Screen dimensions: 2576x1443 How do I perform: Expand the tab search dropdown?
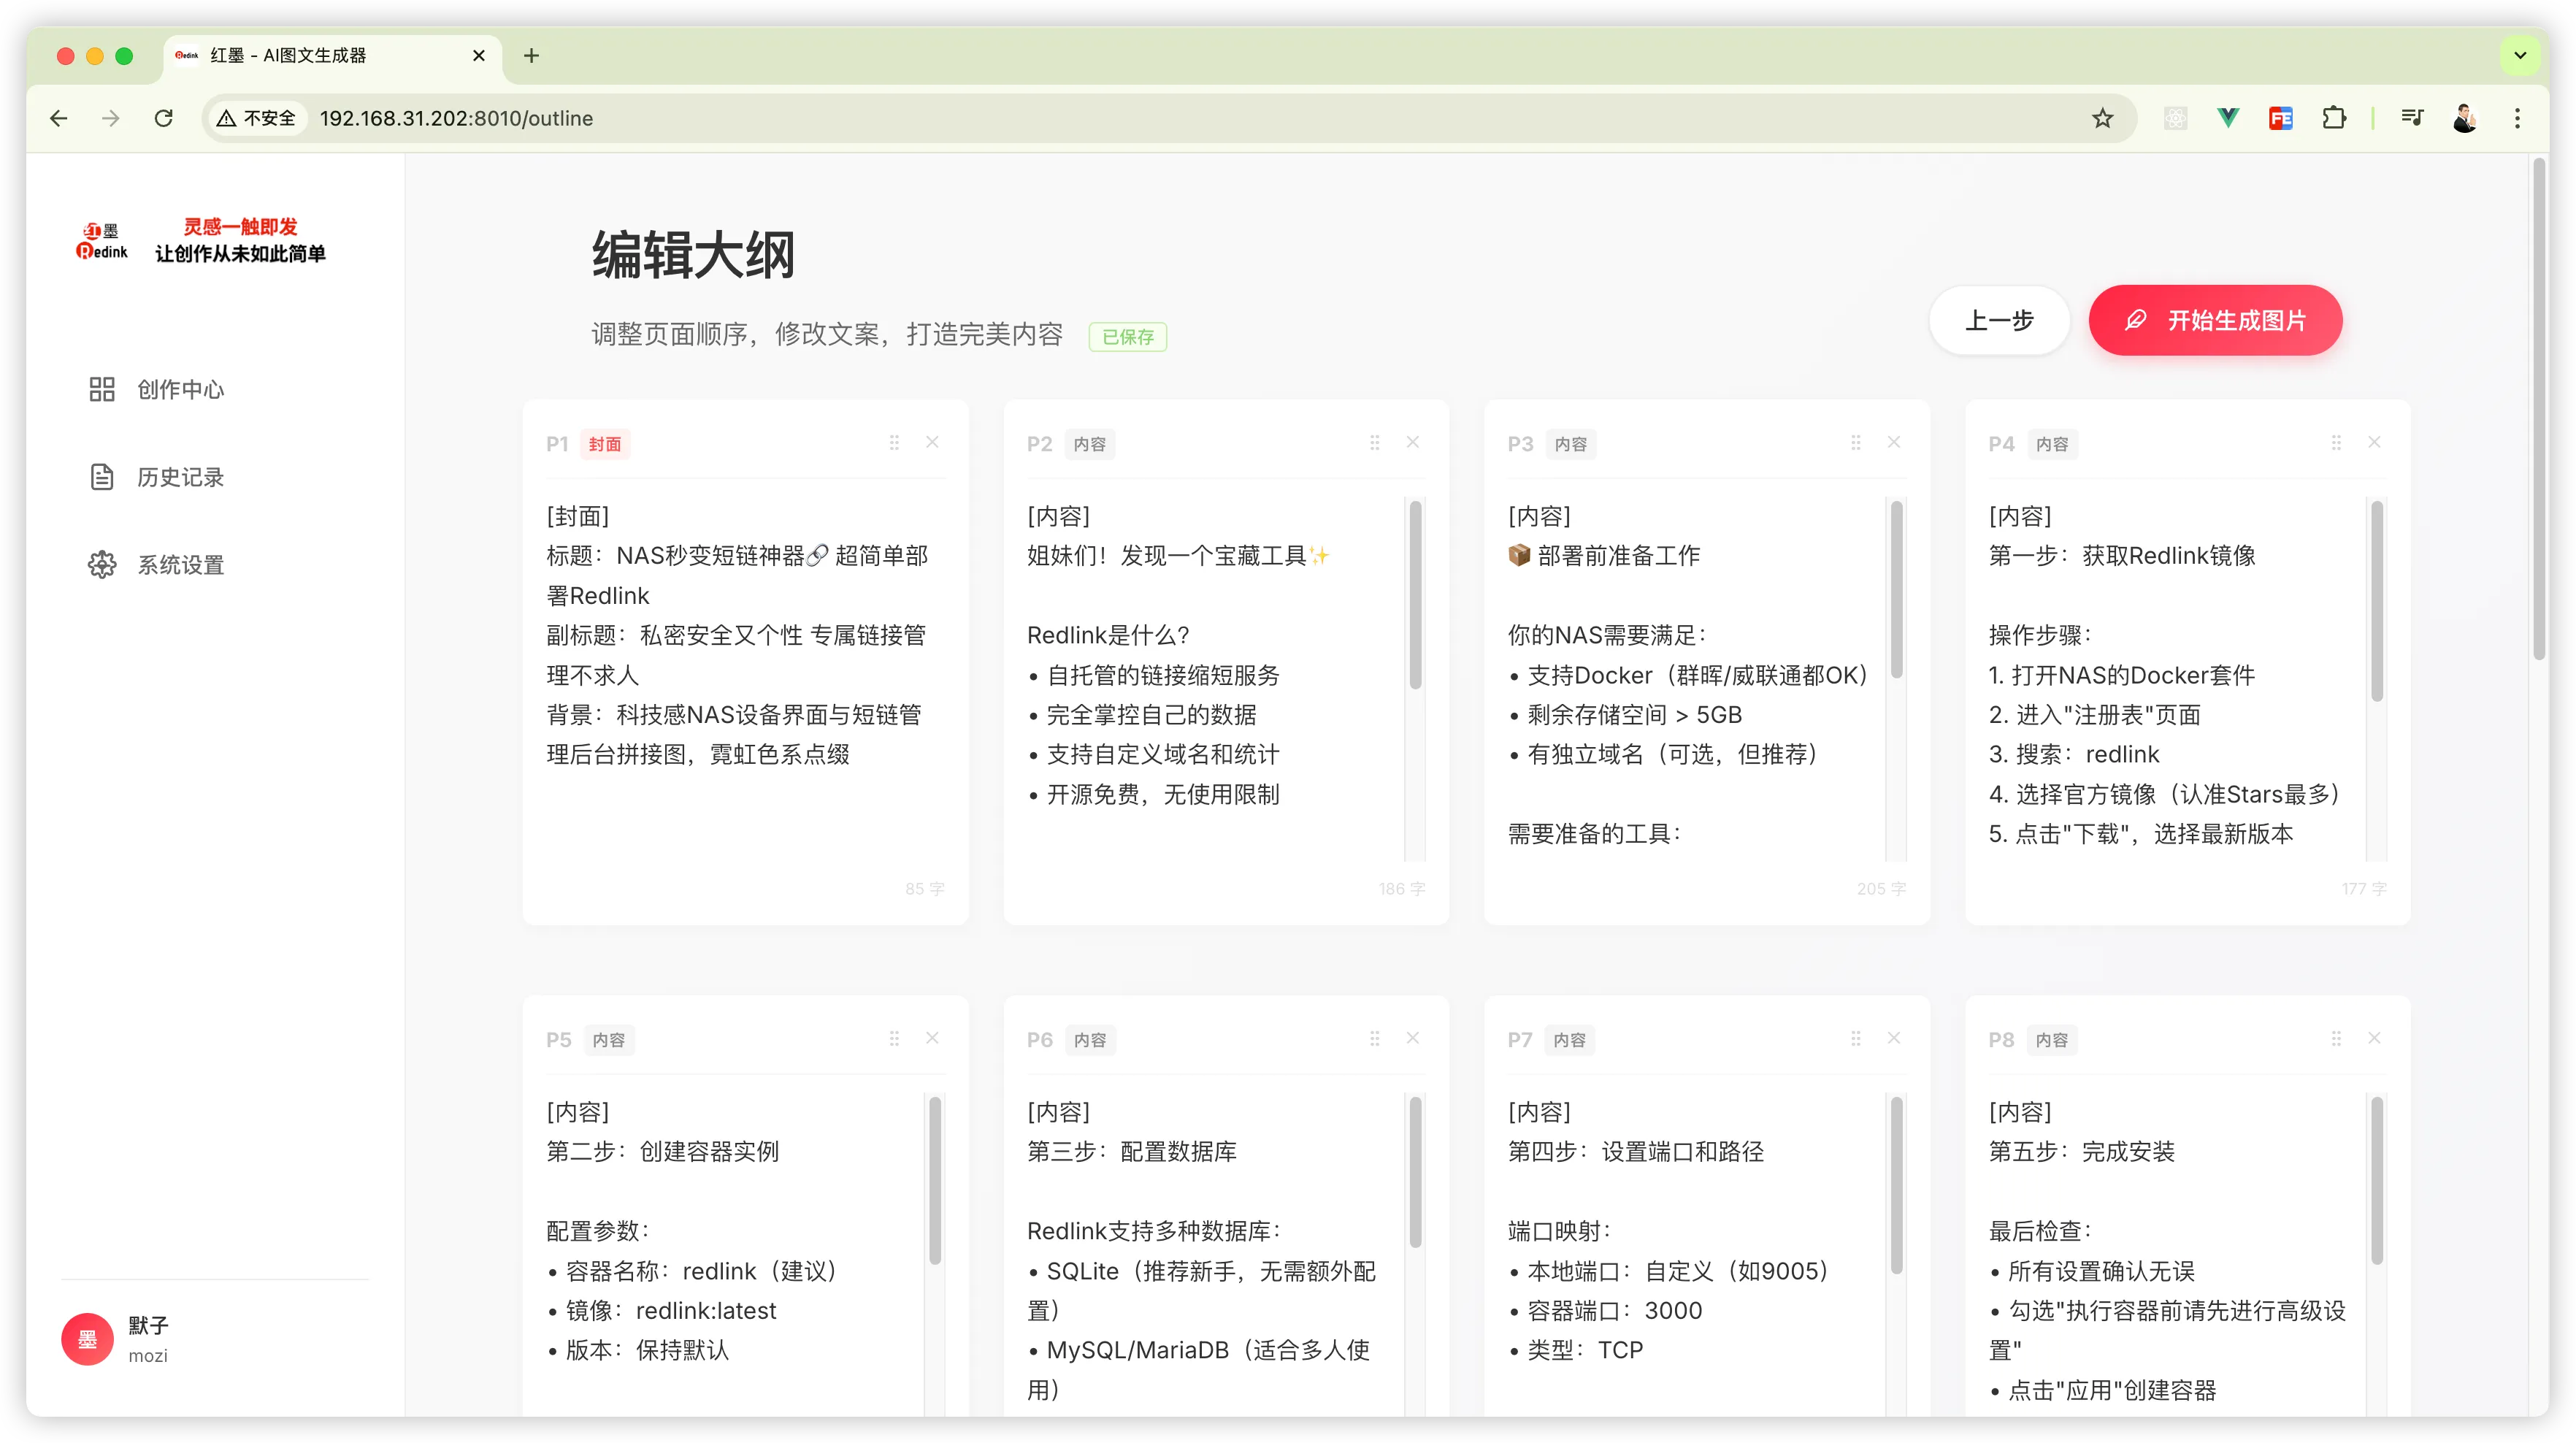point(2520,56)
